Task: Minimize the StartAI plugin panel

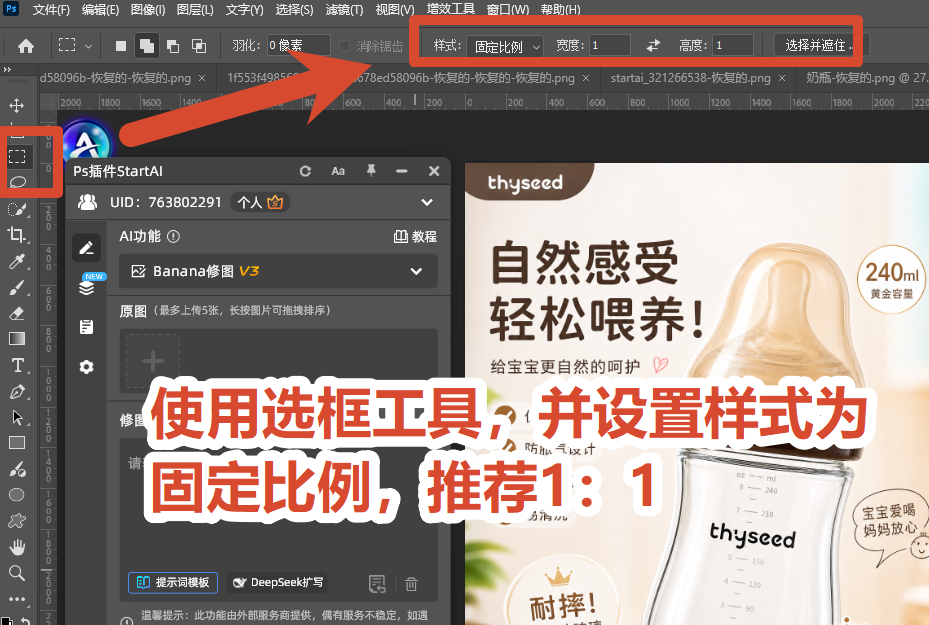Action: [402, 171]
